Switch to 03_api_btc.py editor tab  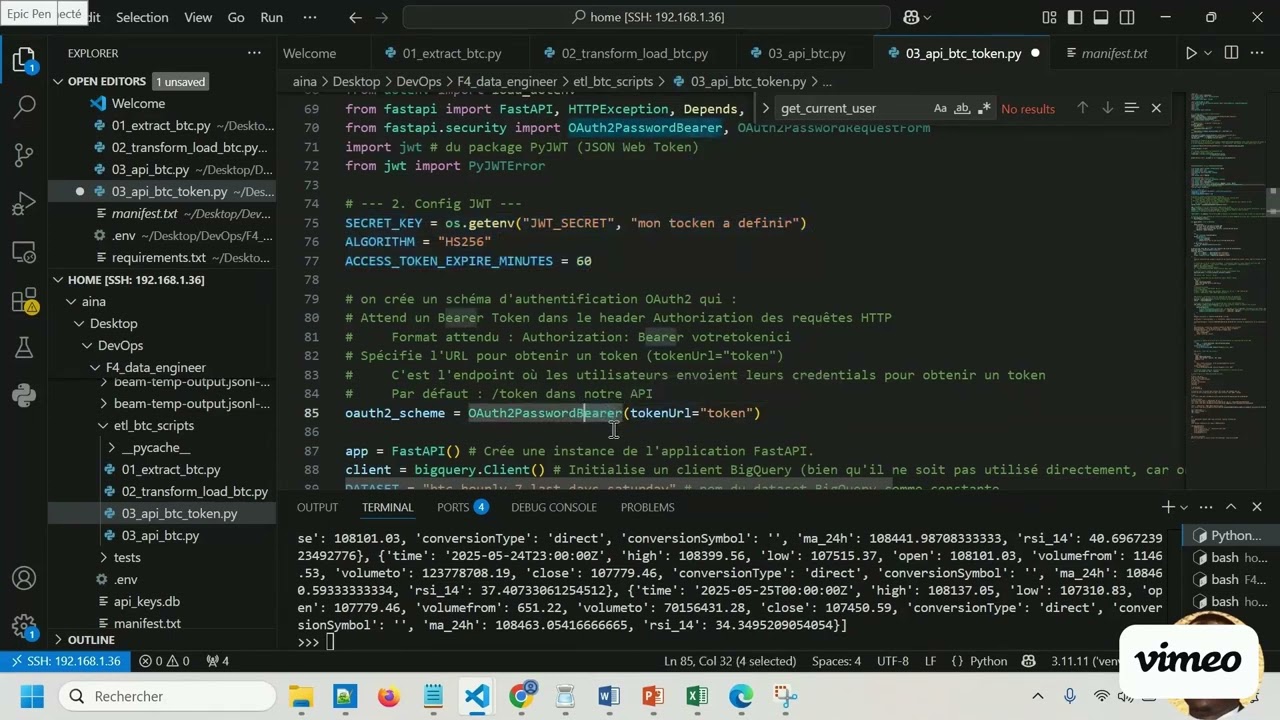click(805, 53)
